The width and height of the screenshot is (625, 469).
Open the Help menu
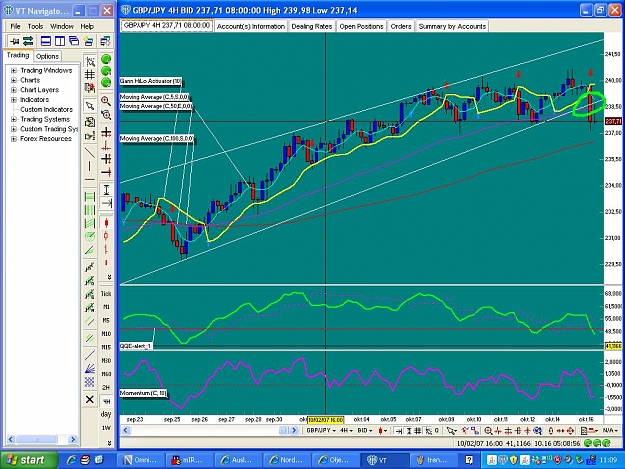(87, 26)
